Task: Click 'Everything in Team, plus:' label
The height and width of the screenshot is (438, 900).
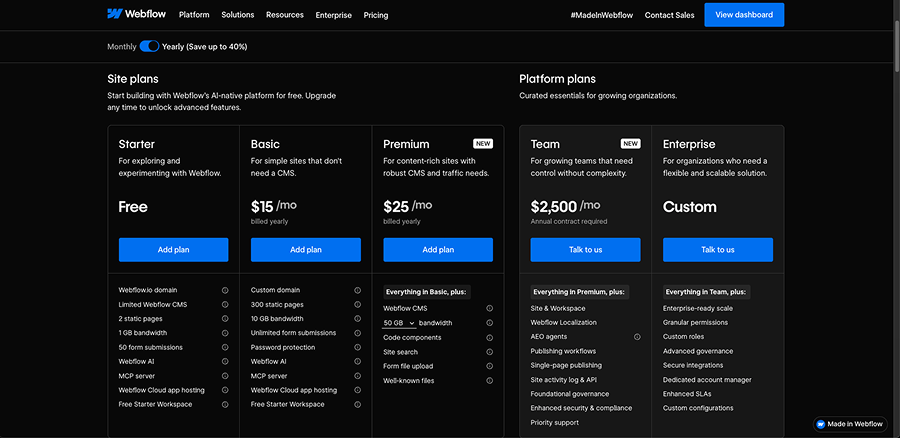Action: 707,292
